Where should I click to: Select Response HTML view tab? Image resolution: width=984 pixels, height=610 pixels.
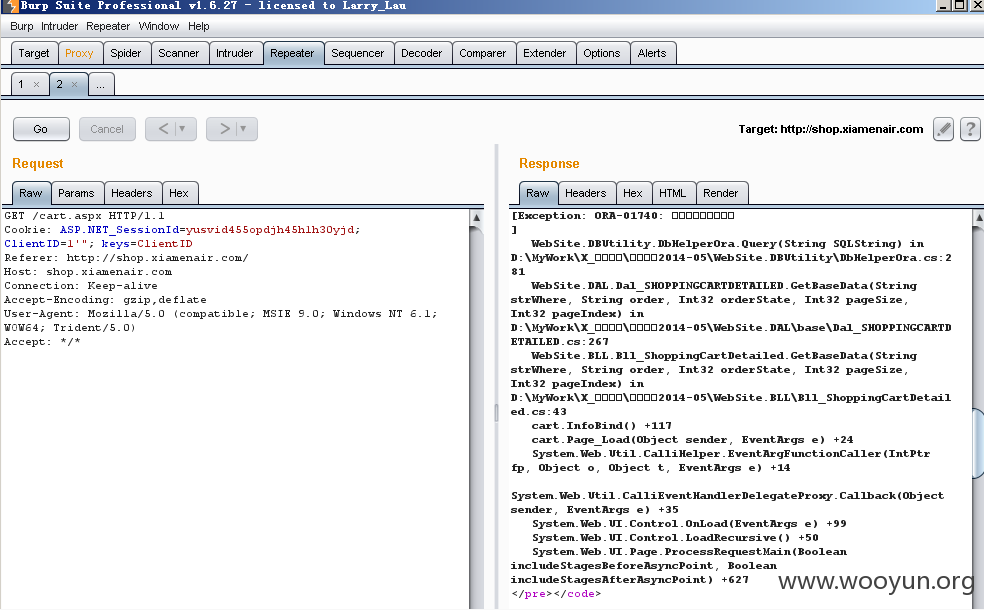pos(673,193)
